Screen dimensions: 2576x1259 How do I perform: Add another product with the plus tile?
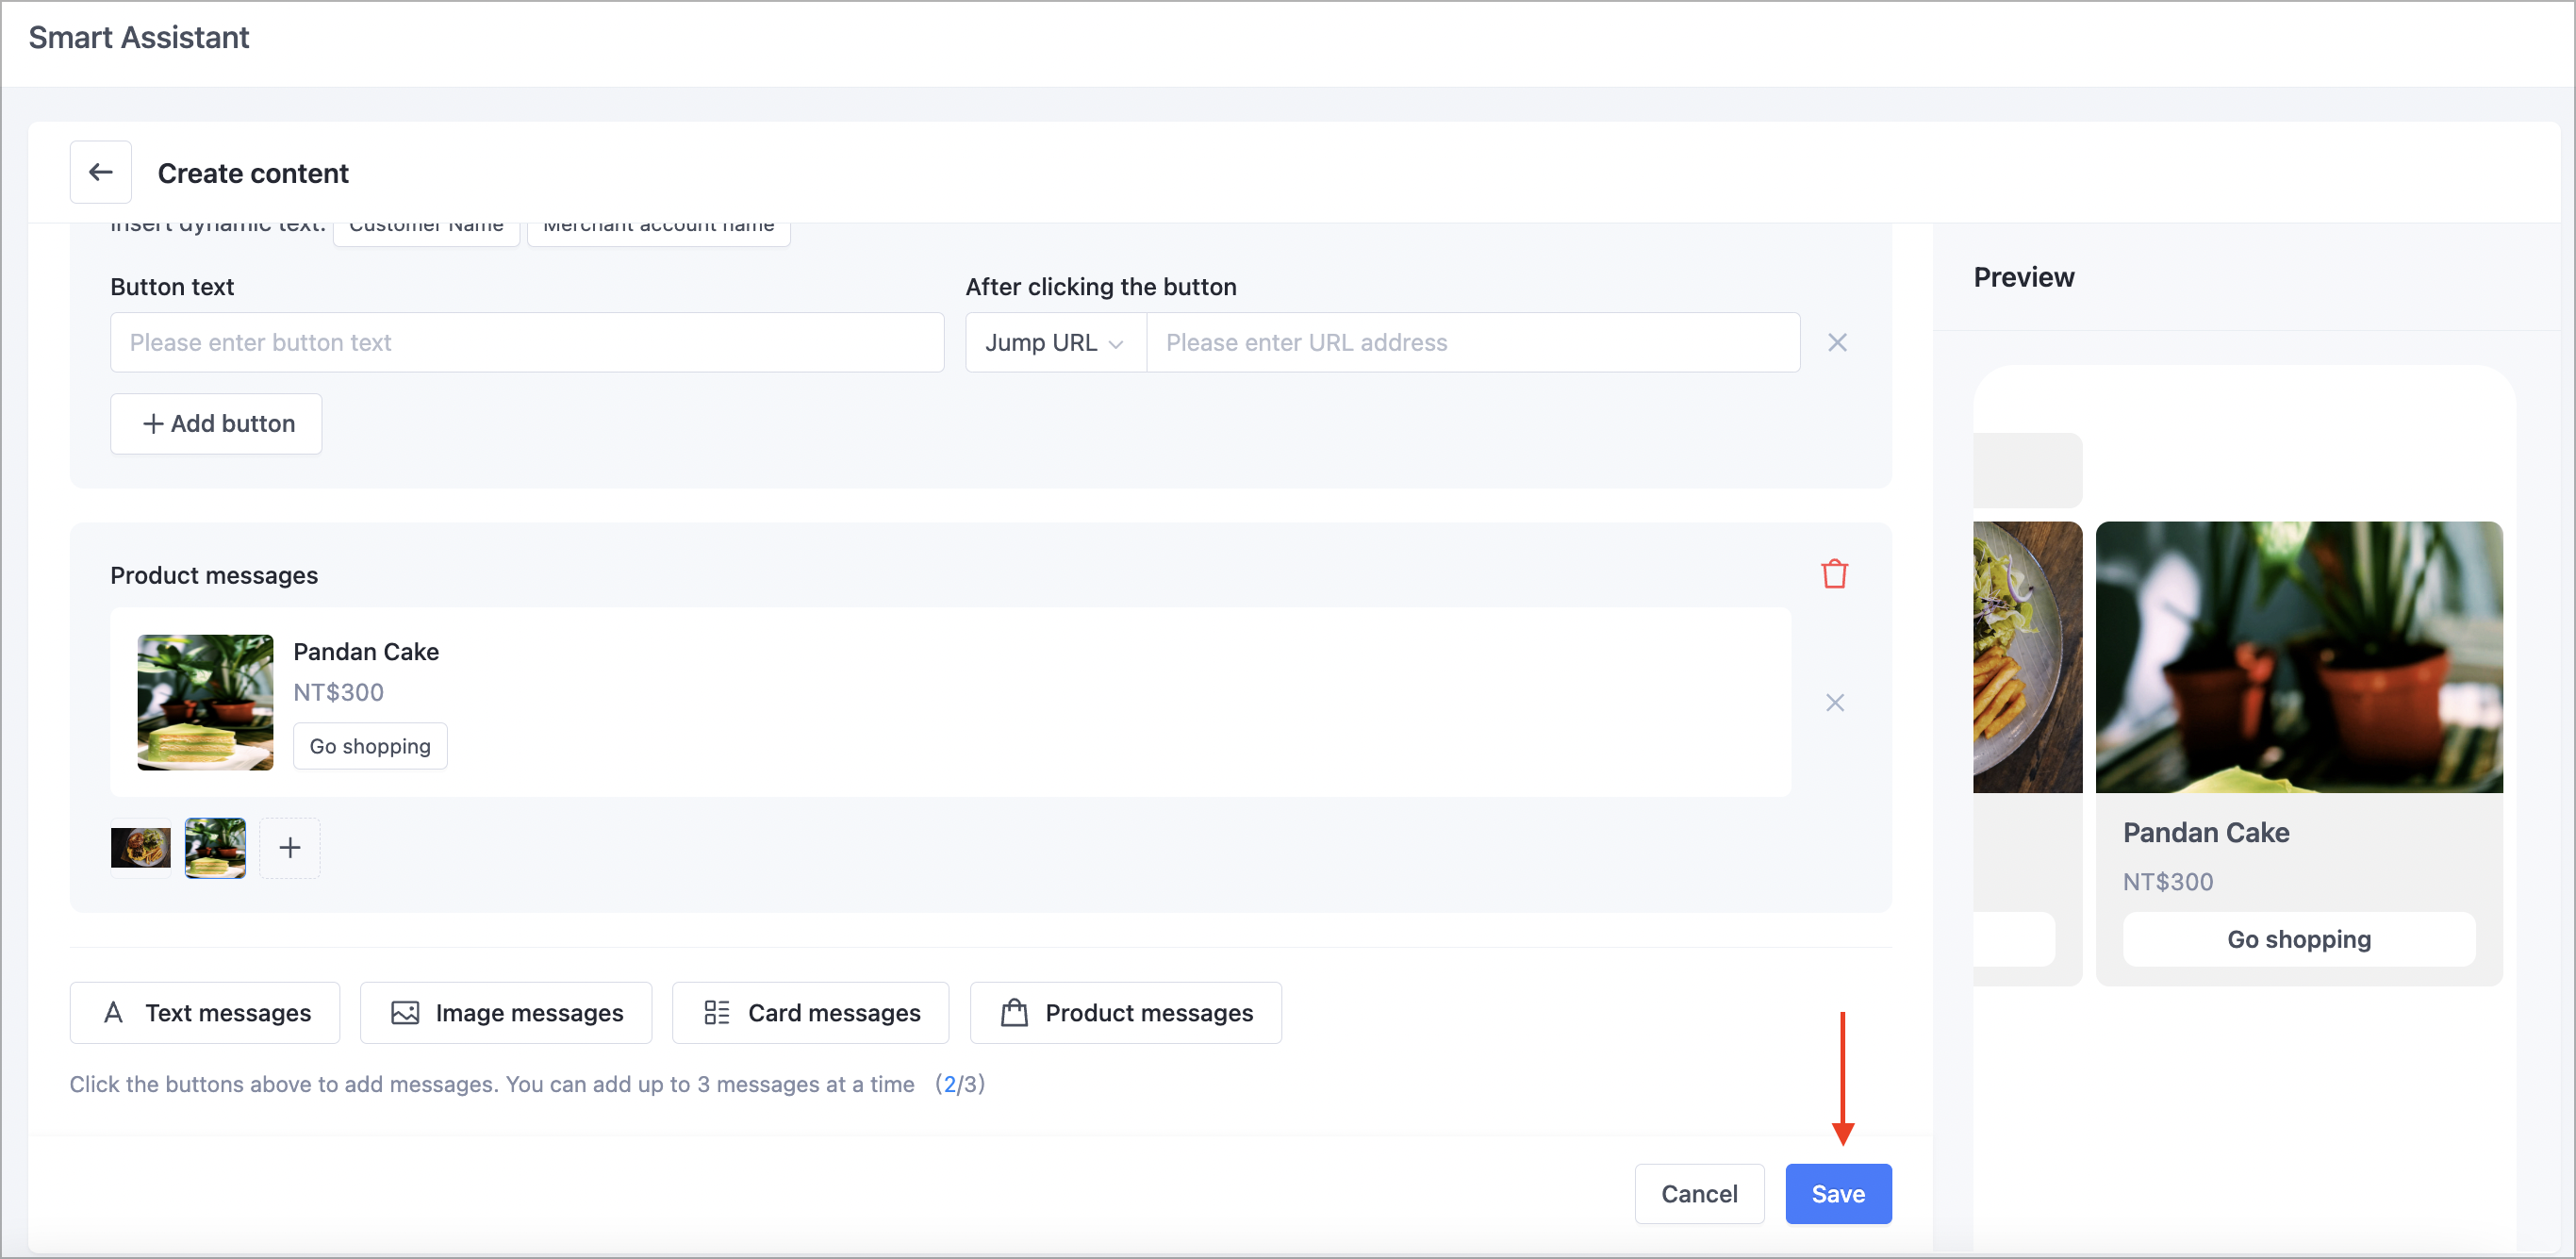click(290, 848)
